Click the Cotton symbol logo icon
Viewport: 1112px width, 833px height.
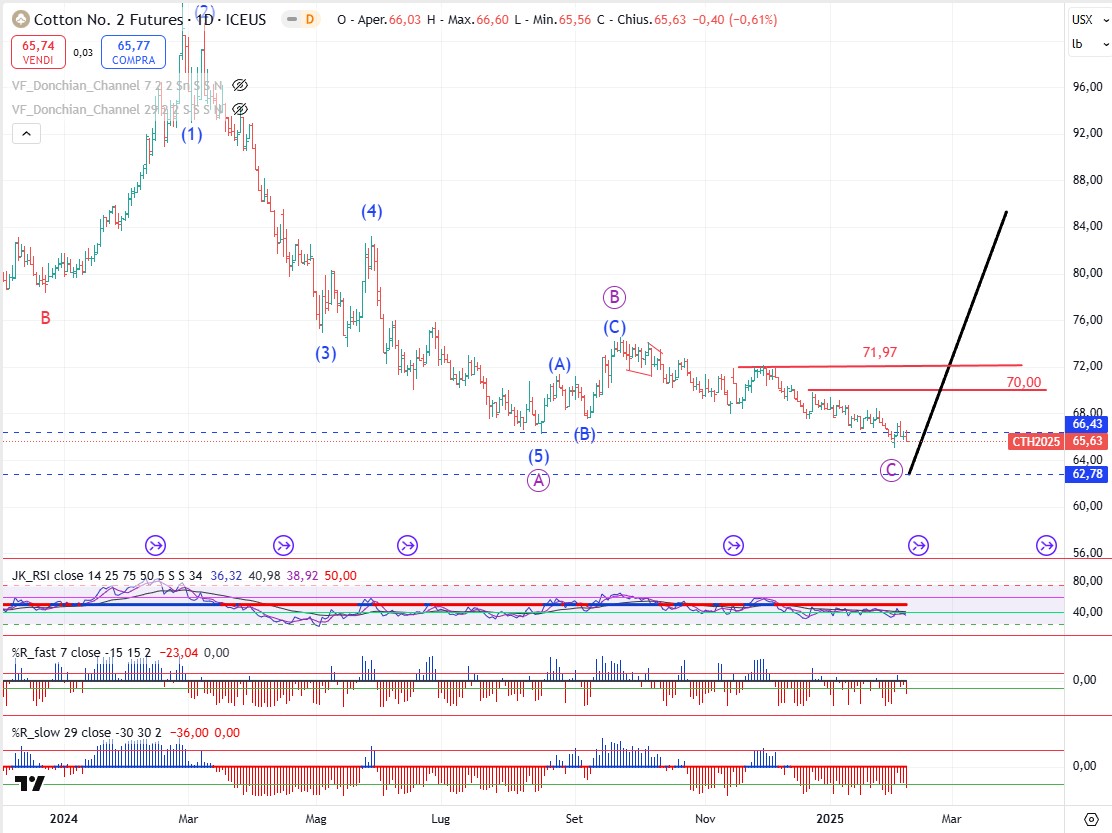tap(21, 20)
